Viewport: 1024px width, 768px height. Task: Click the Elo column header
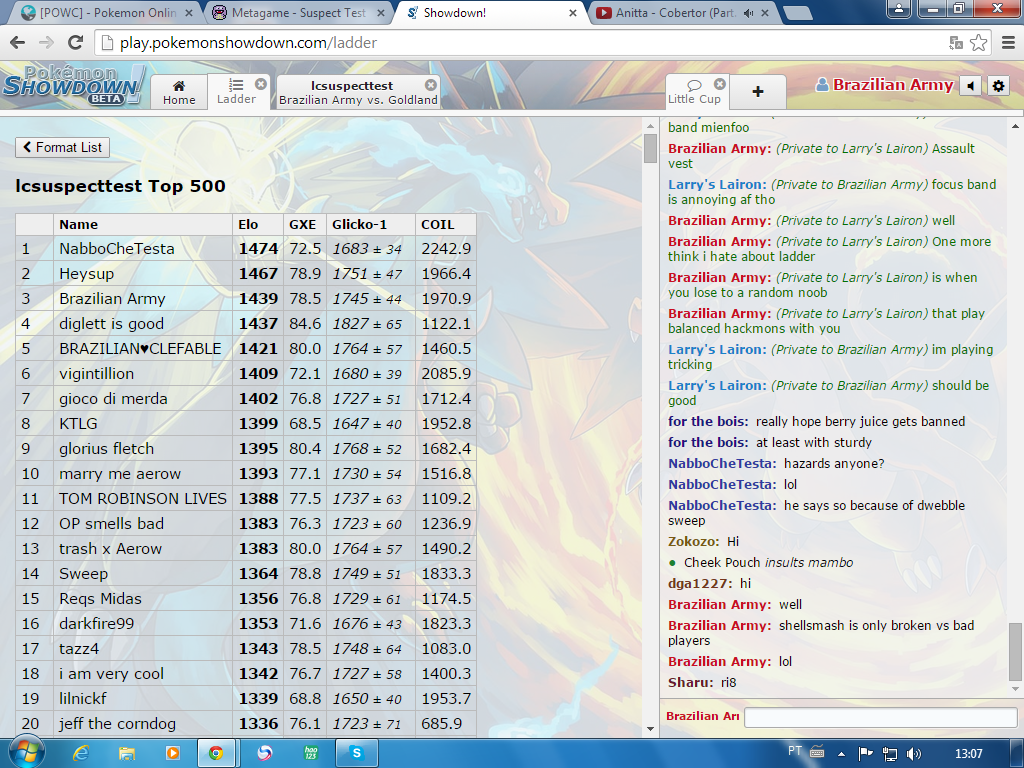point(258,225)
